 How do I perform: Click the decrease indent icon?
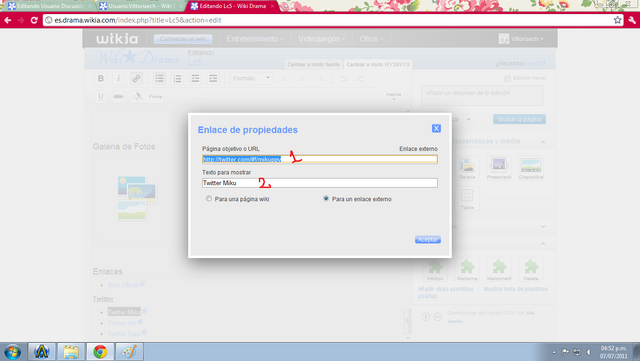tap(196, 78)
